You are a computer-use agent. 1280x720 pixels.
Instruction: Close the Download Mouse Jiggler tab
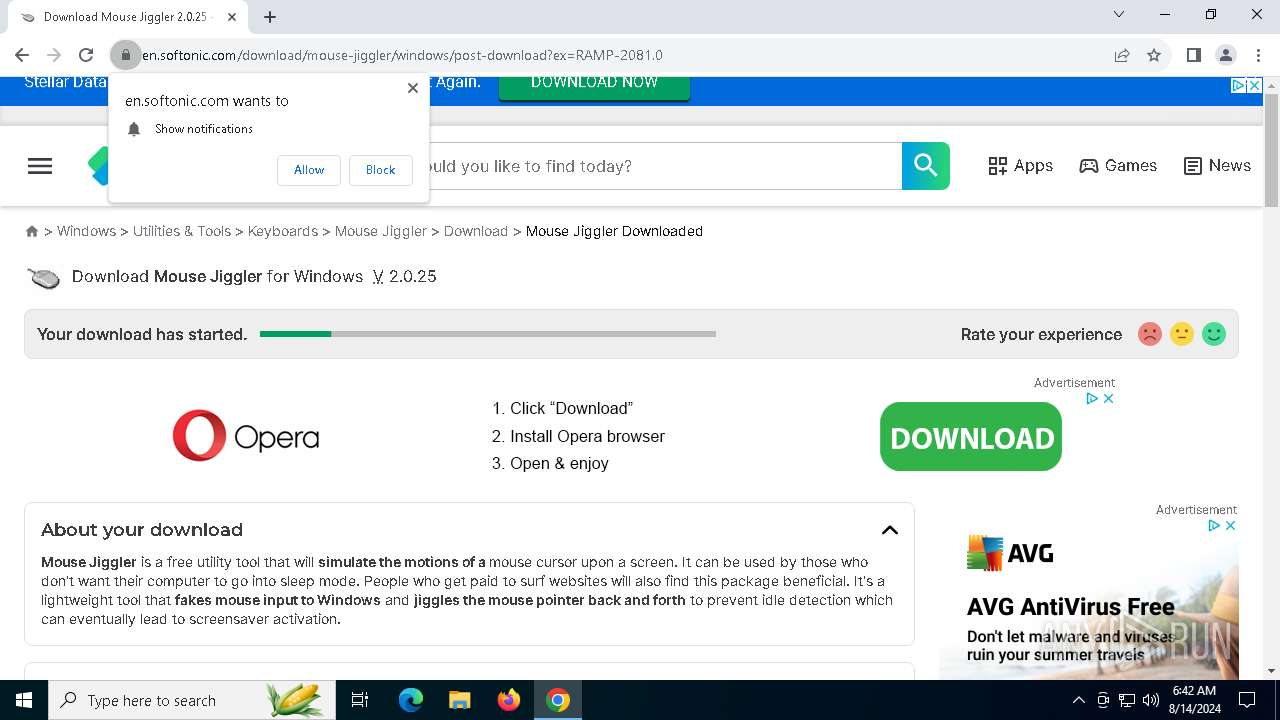click(232, 17)
